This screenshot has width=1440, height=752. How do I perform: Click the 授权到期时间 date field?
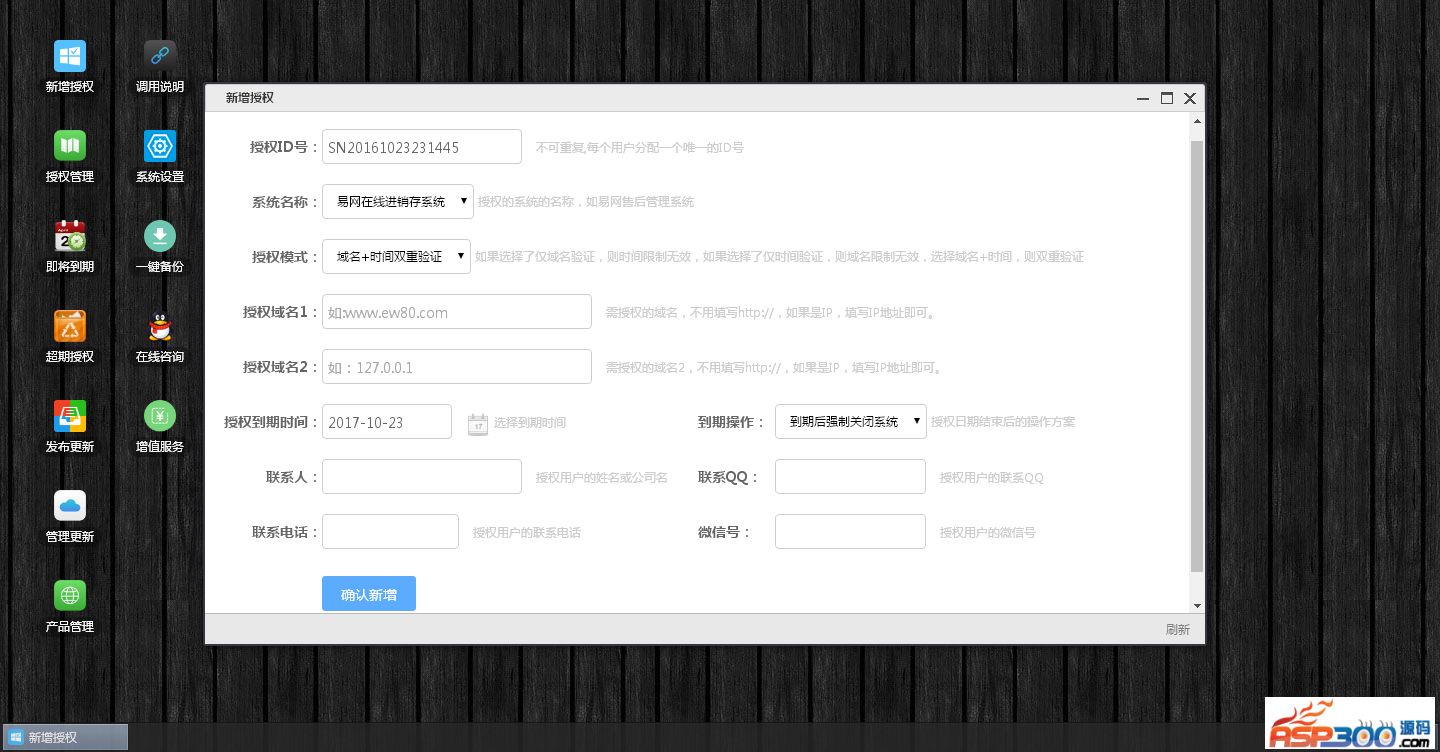387,421
